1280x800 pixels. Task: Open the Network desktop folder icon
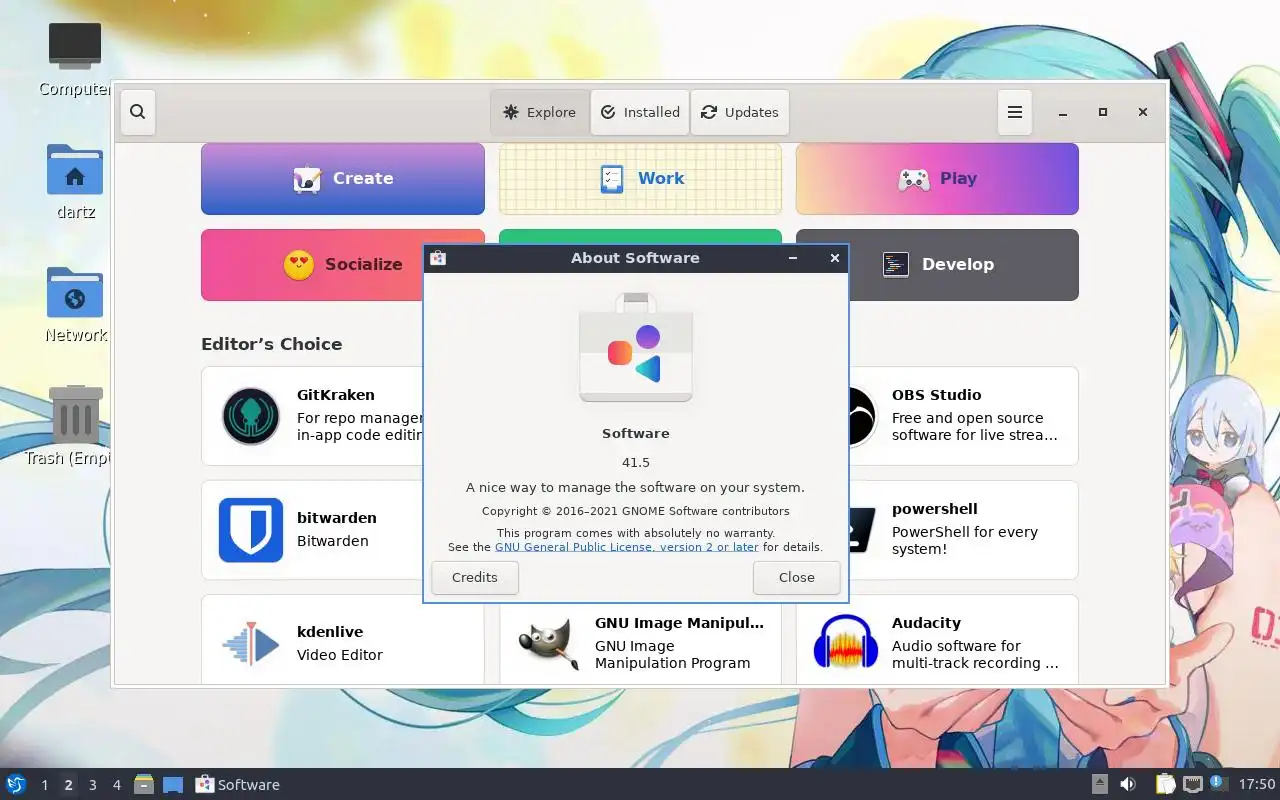(x=75, y=293)
